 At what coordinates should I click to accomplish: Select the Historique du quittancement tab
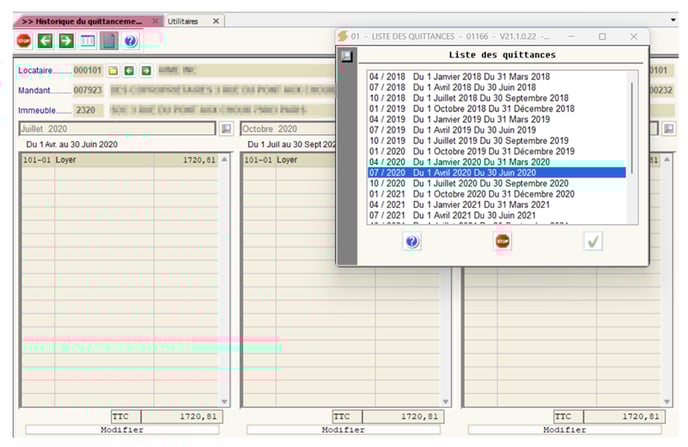coord(82,20)
